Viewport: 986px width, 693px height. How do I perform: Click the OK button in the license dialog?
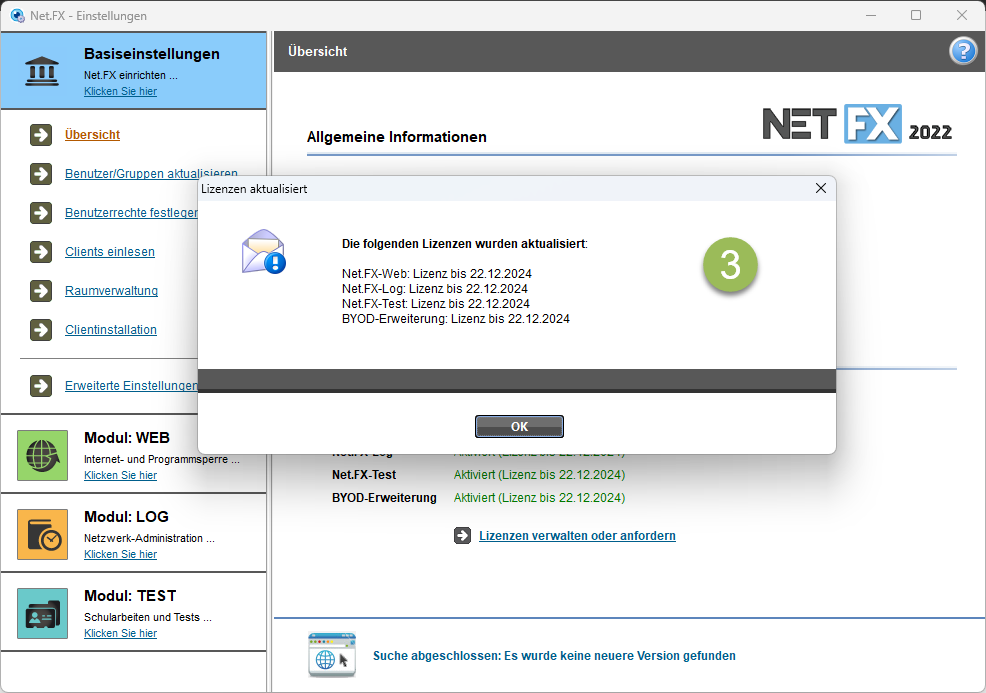(519, 426)
